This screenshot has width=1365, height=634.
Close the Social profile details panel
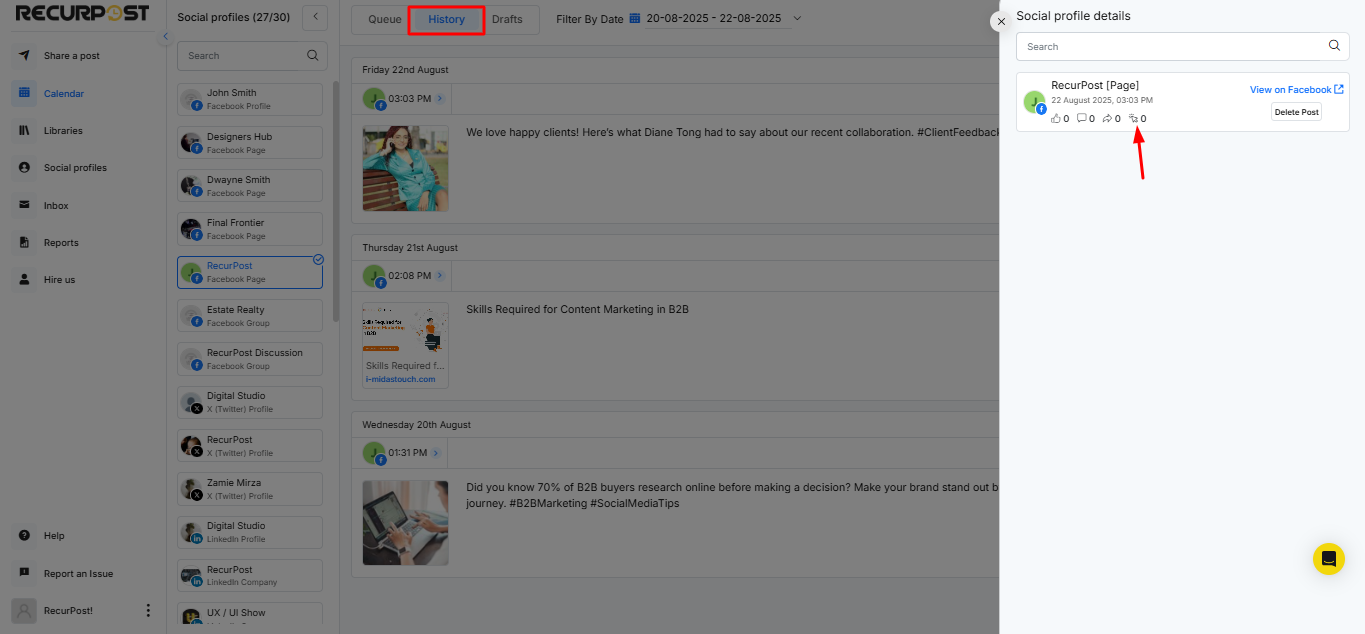point(1001,21)
